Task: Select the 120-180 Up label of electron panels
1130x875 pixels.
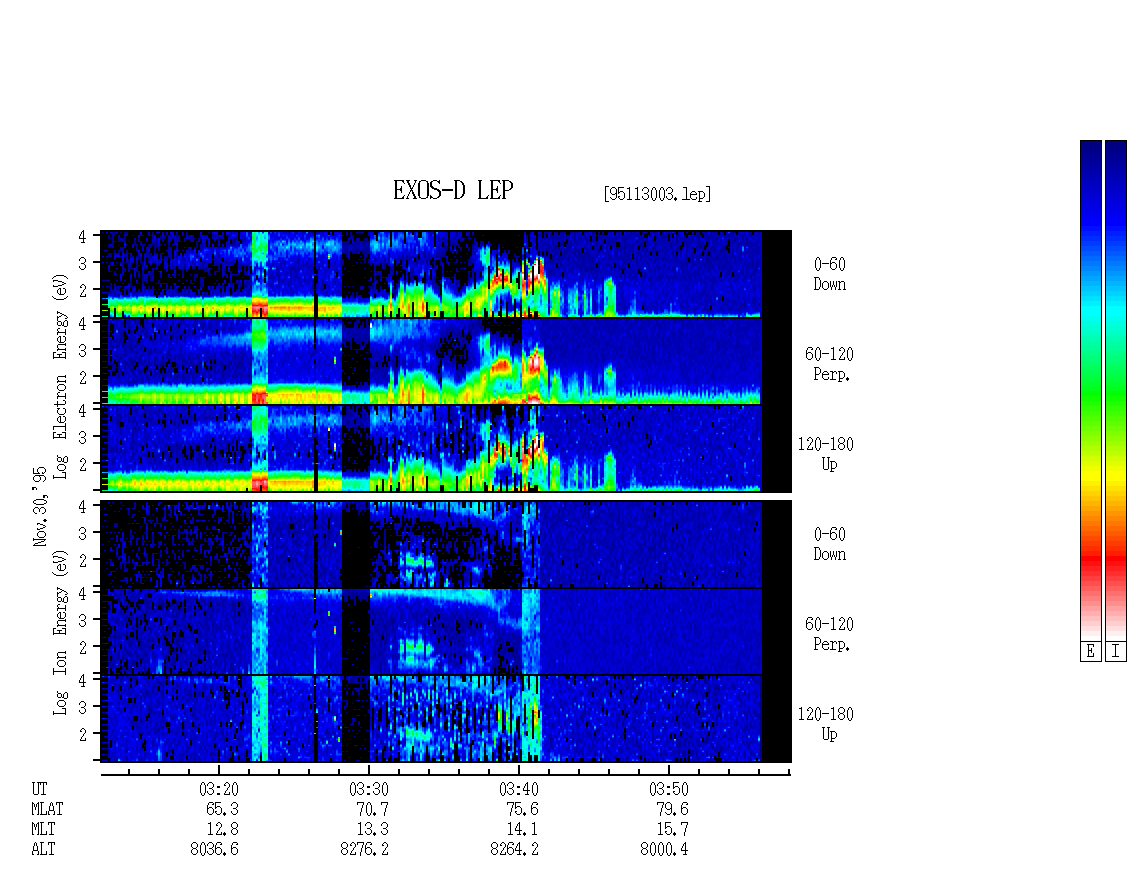Action: pyautogui.click(x=826, y=454)
